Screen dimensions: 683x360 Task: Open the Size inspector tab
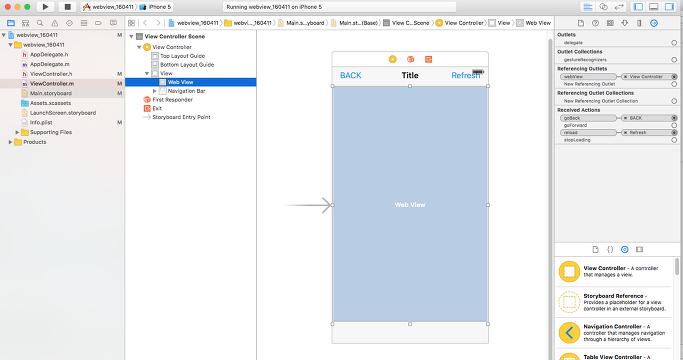(x=639, y=23)
